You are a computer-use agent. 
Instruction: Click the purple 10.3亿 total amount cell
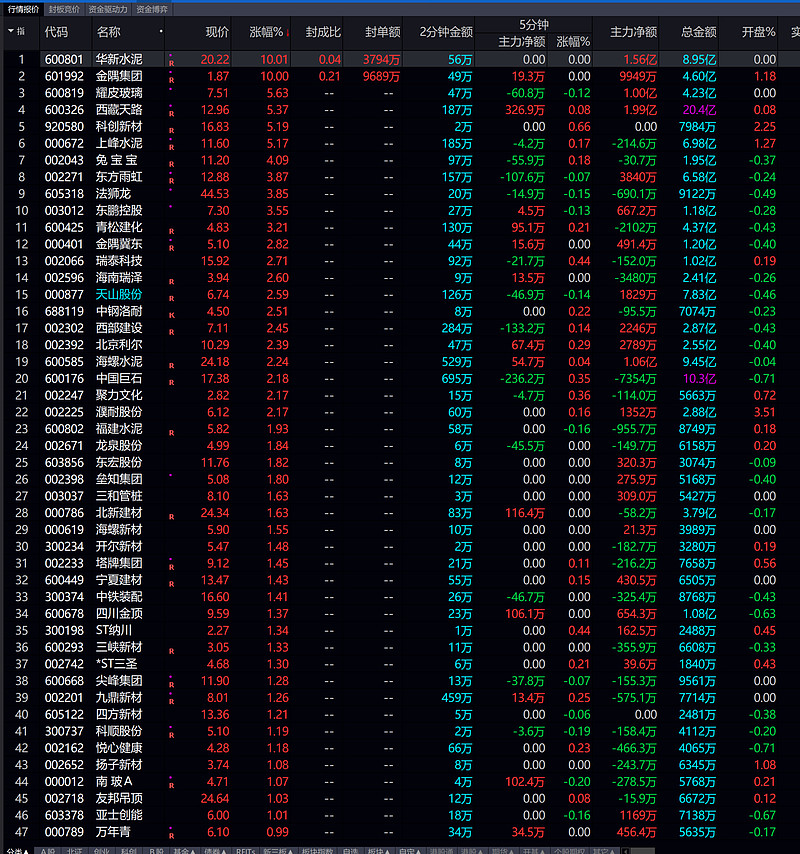pyautogui.click(x=699, y=379)
